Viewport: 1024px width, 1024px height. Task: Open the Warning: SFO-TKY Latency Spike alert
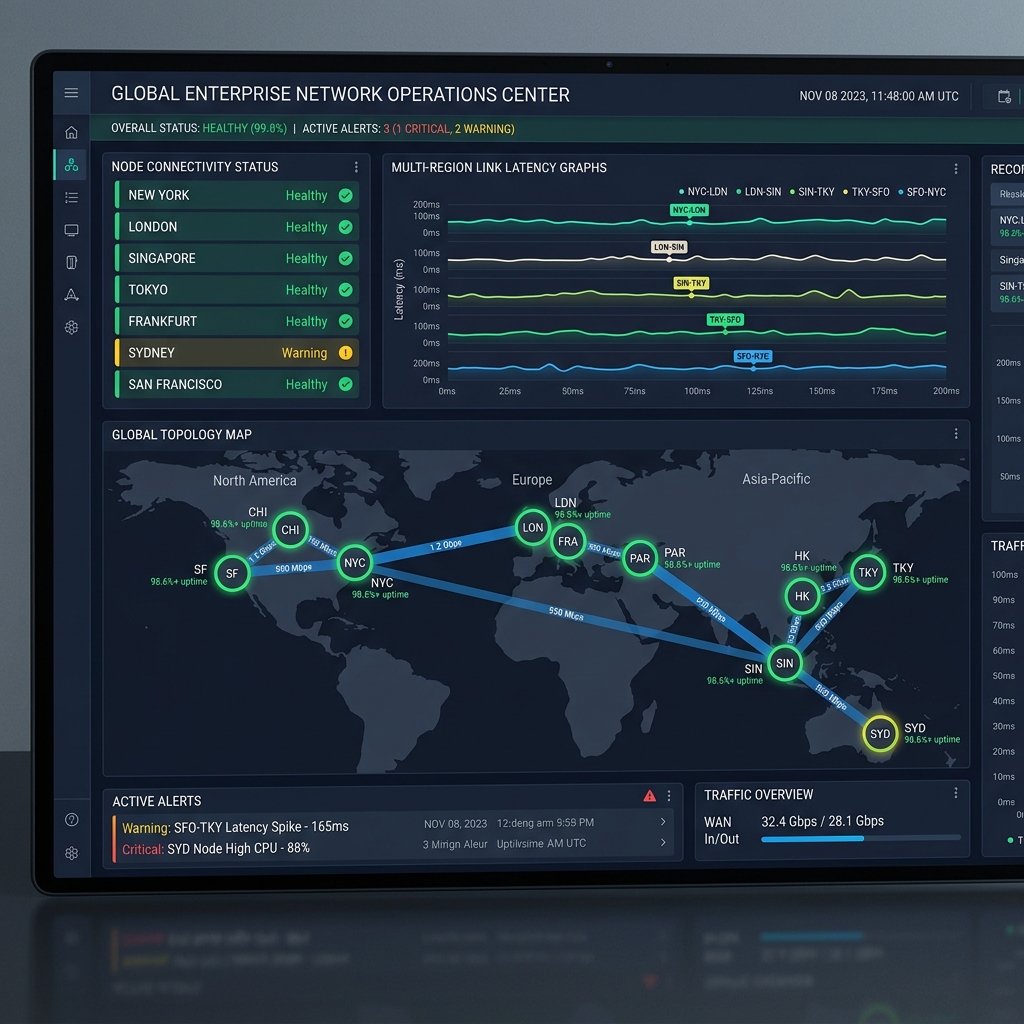coord(235,827)
